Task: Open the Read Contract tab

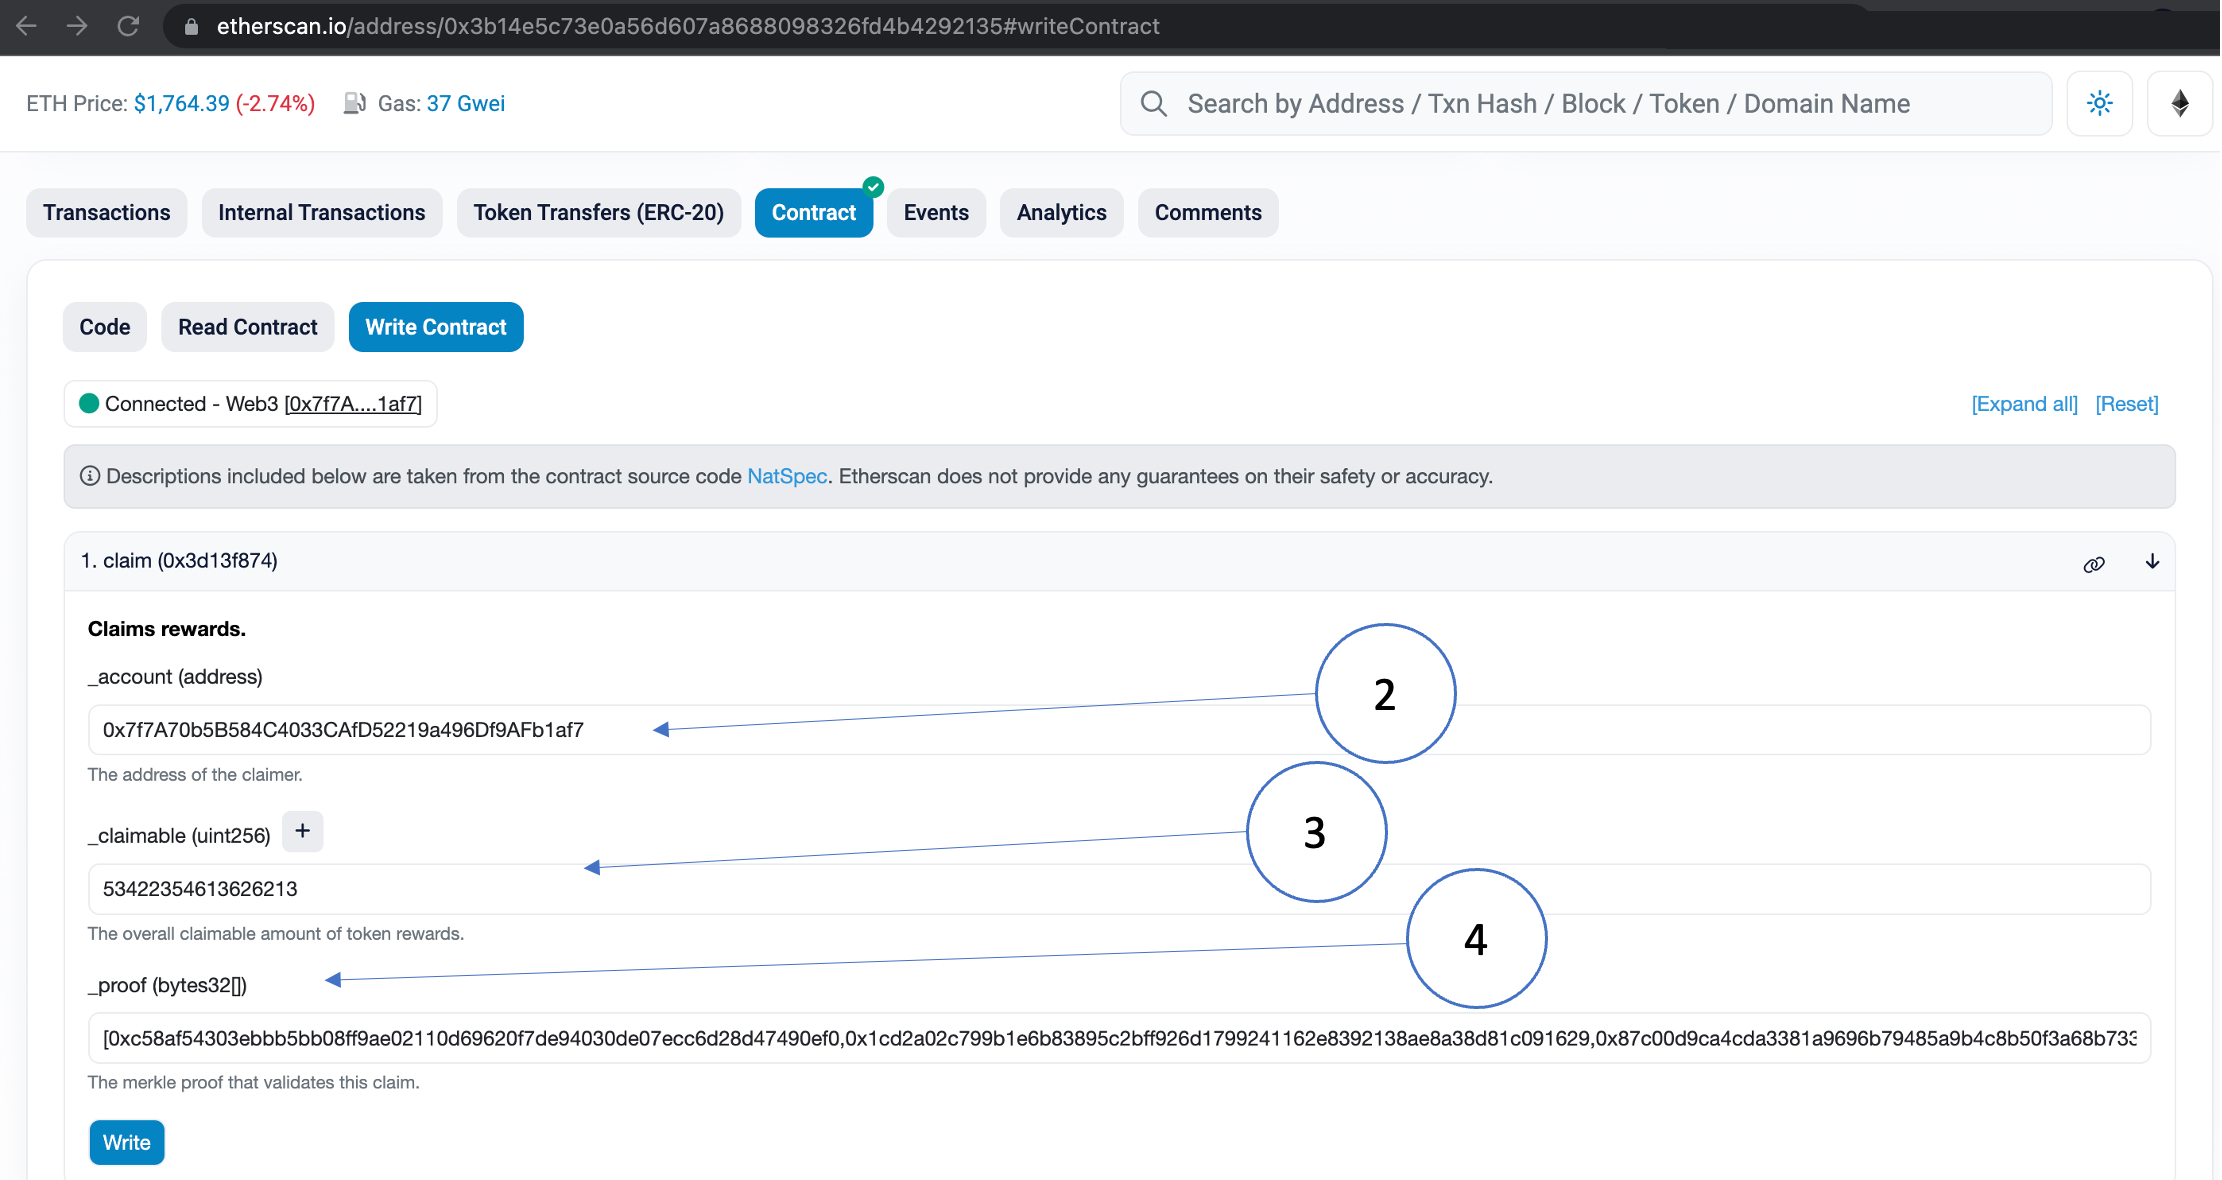Action: click(247, 327)
